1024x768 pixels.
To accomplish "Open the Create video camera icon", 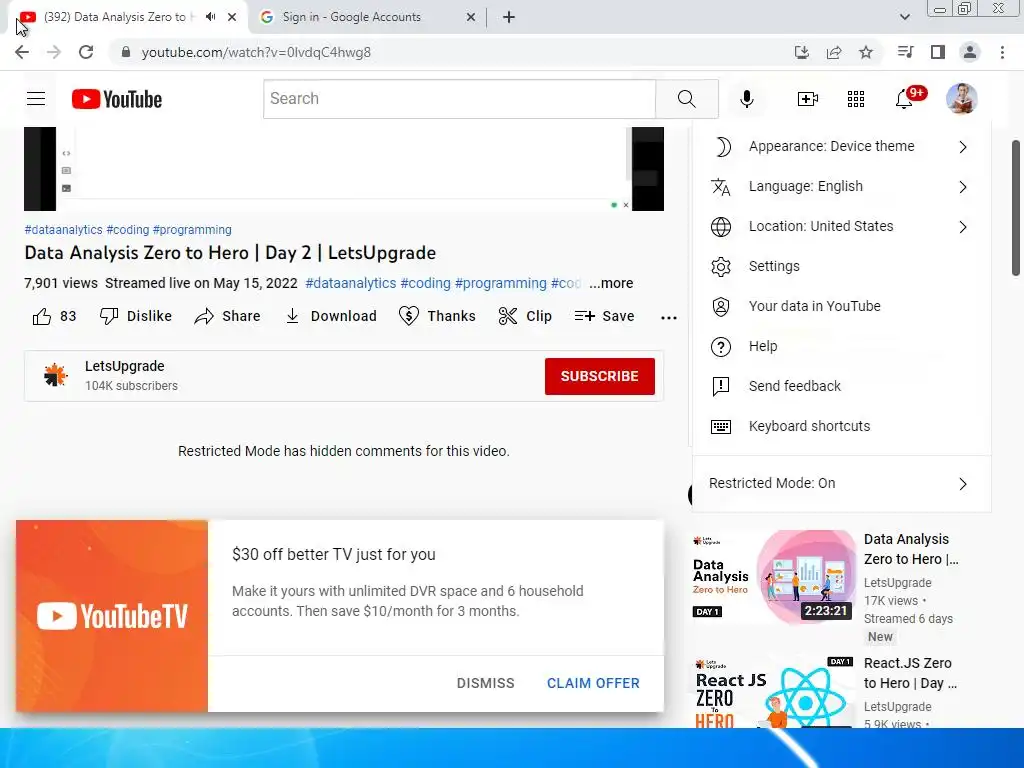I will coord(807,99).
